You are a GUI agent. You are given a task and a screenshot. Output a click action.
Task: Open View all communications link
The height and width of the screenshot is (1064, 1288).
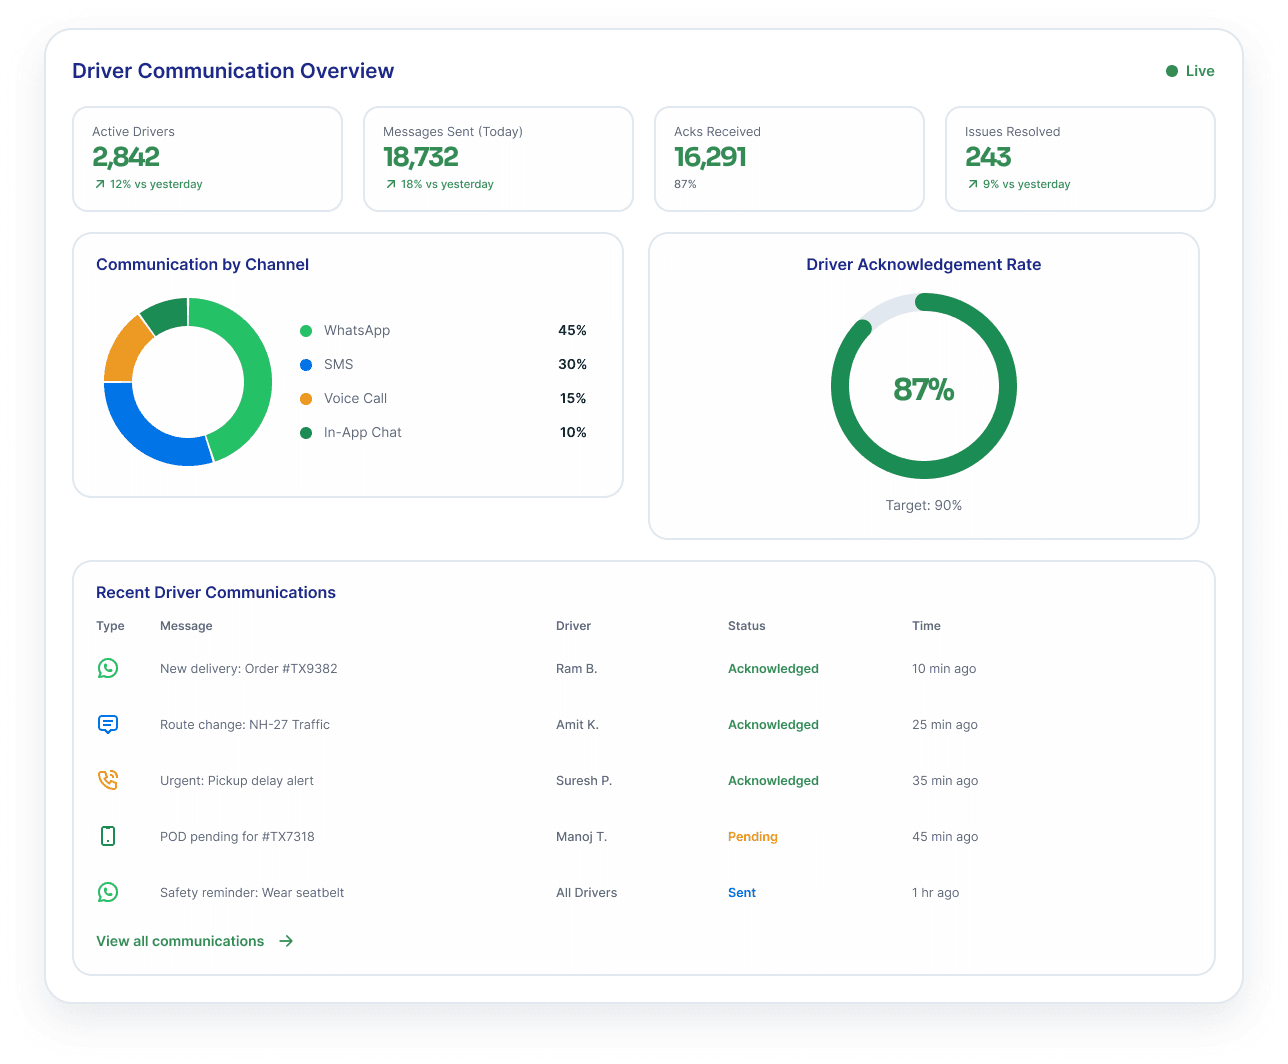coord(180,941)
